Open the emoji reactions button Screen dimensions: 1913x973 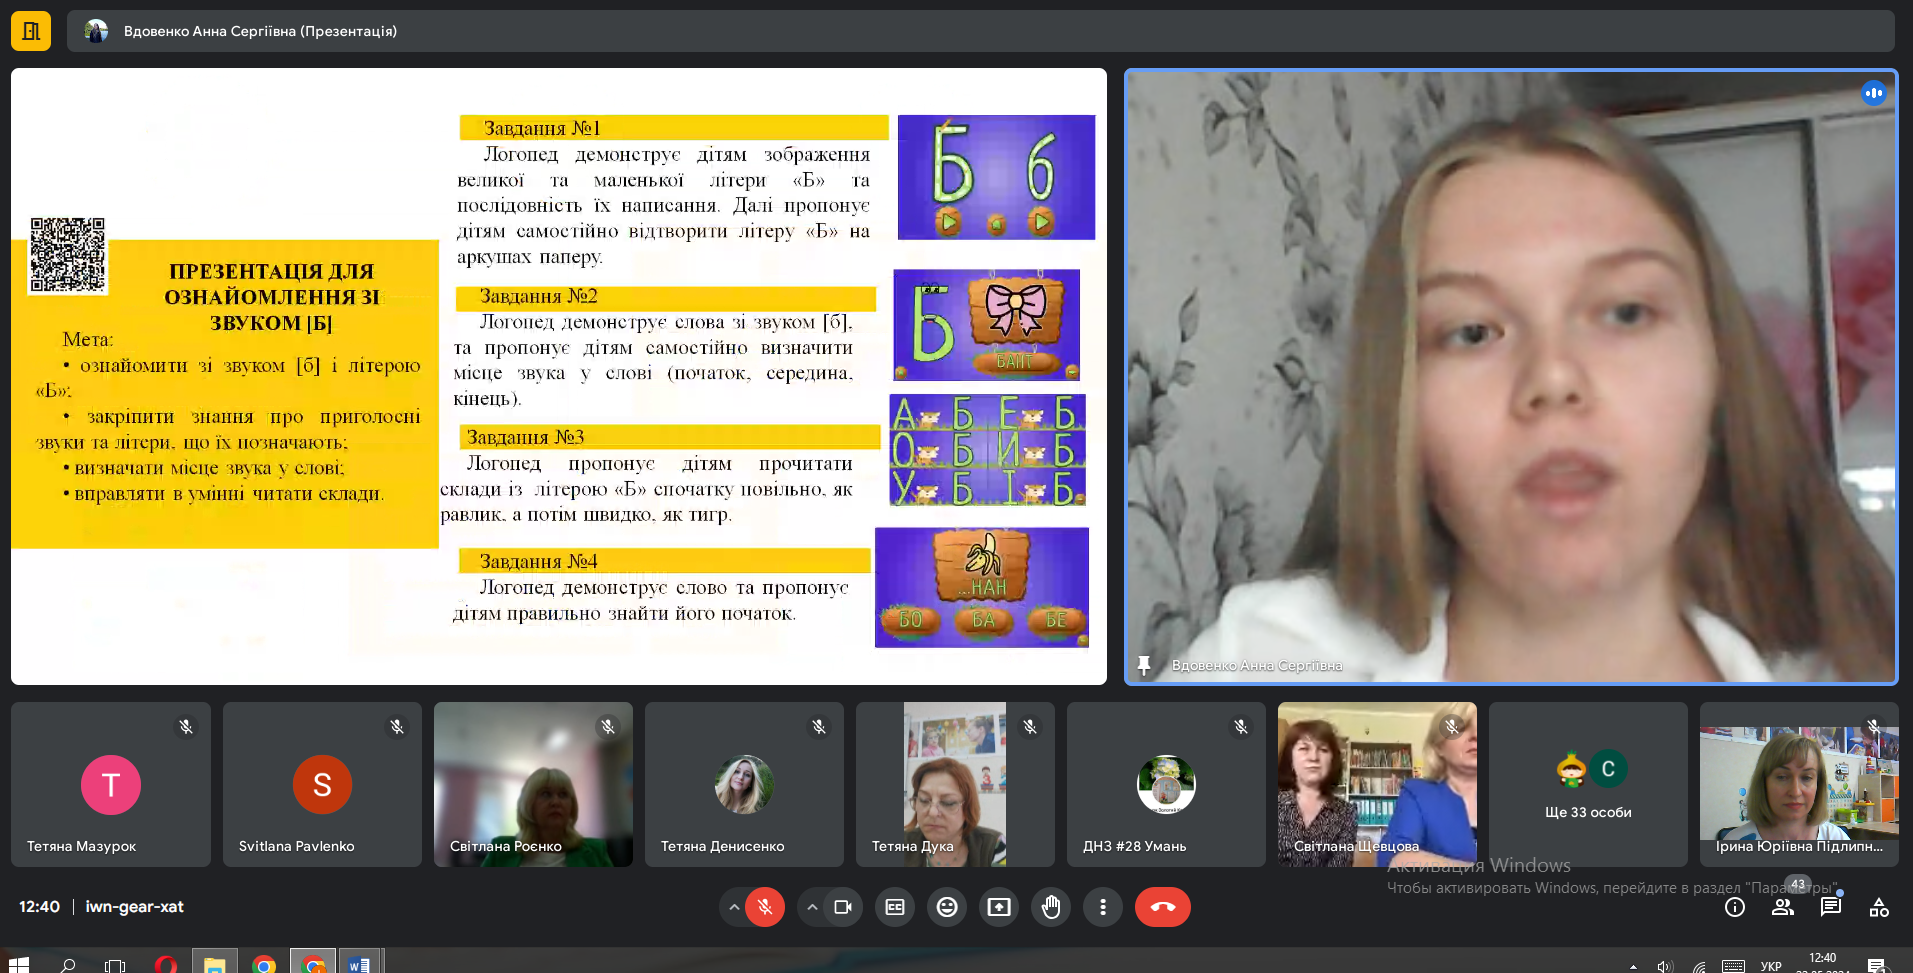[x=947, y=907]
